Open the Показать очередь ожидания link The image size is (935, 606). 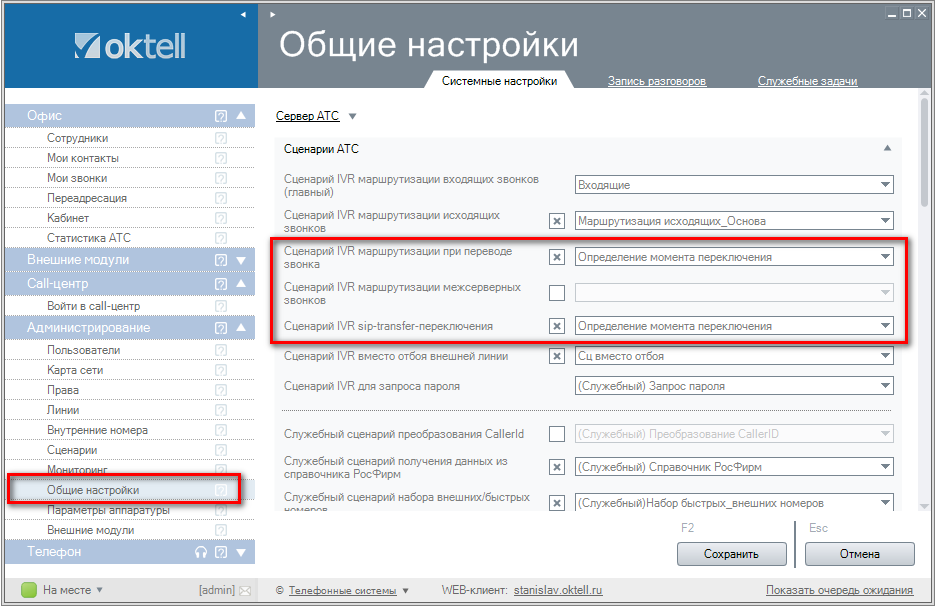[839, 590]
